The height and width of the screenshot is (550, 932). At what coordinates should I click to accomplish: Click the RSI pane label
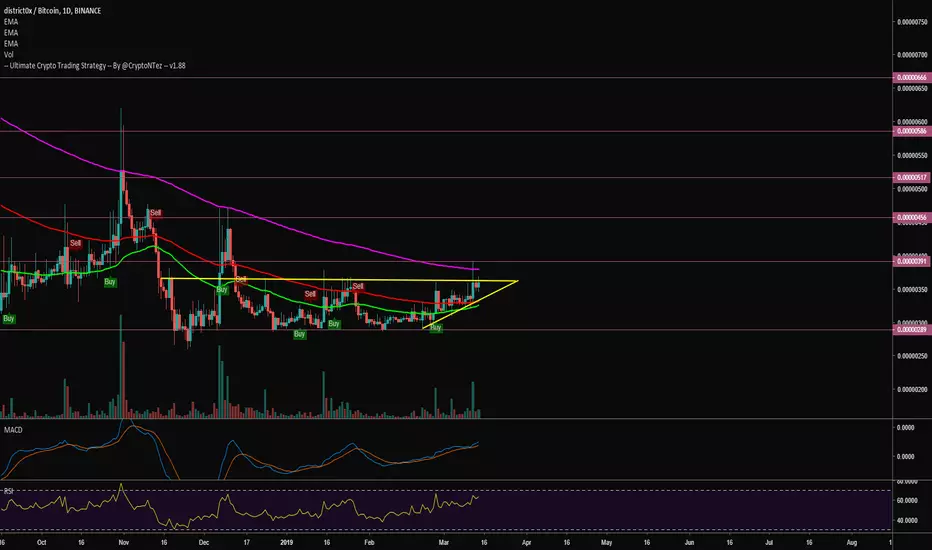pyautogui.click(x=9, y=491)
